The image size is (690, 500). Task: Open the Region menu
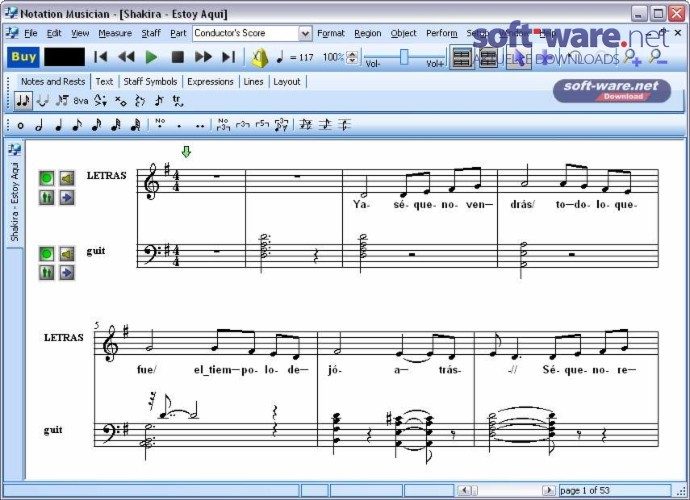tap(367, 33)
